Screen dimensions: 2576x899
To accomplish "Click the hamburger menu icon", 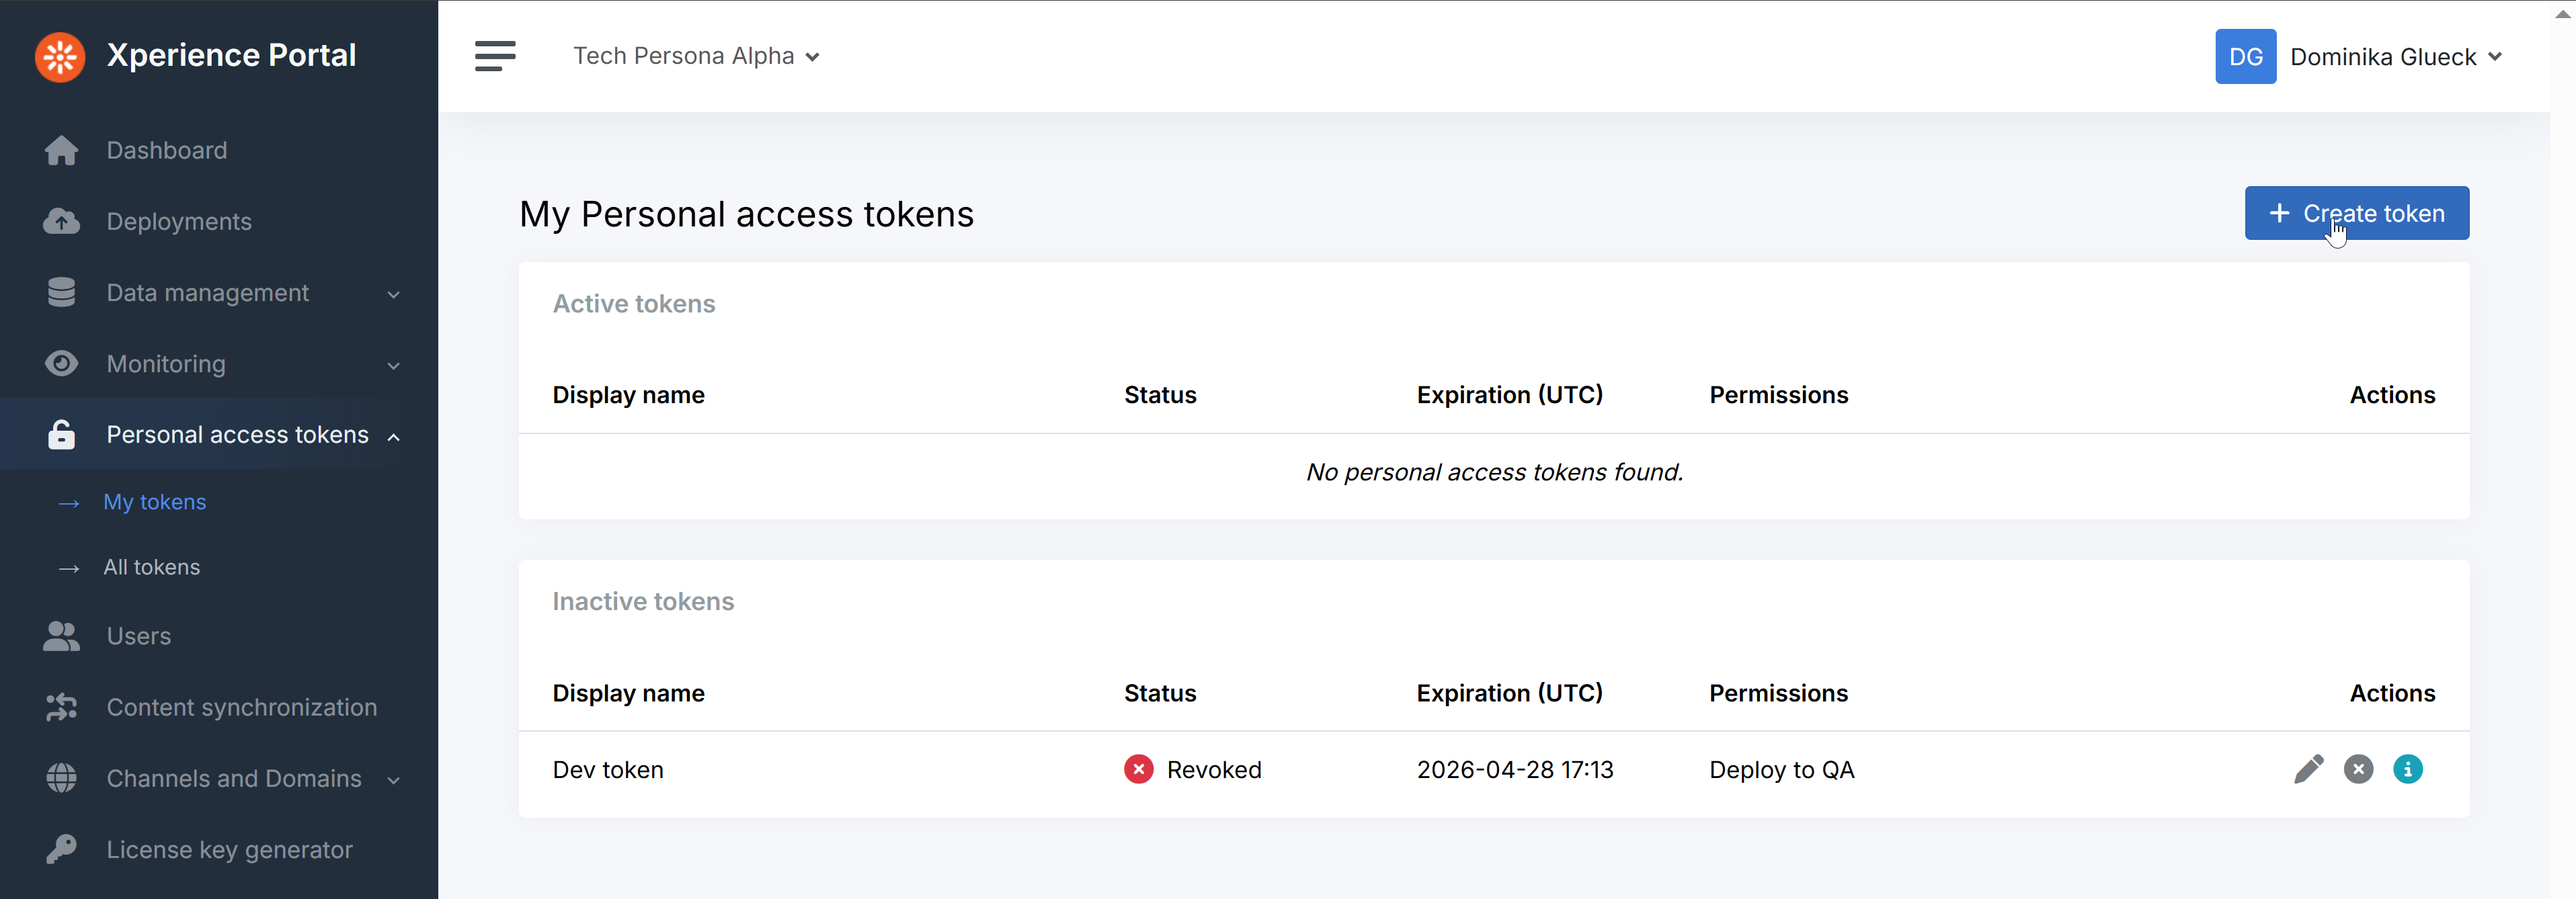I will (495, 56).
